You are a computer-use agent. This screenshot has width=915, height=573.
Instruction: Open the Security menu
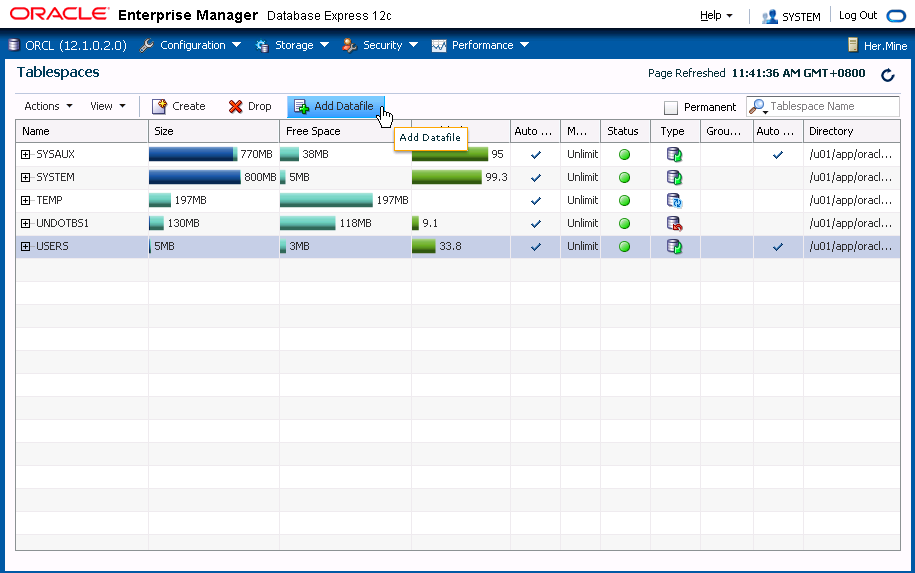(380, 45)
